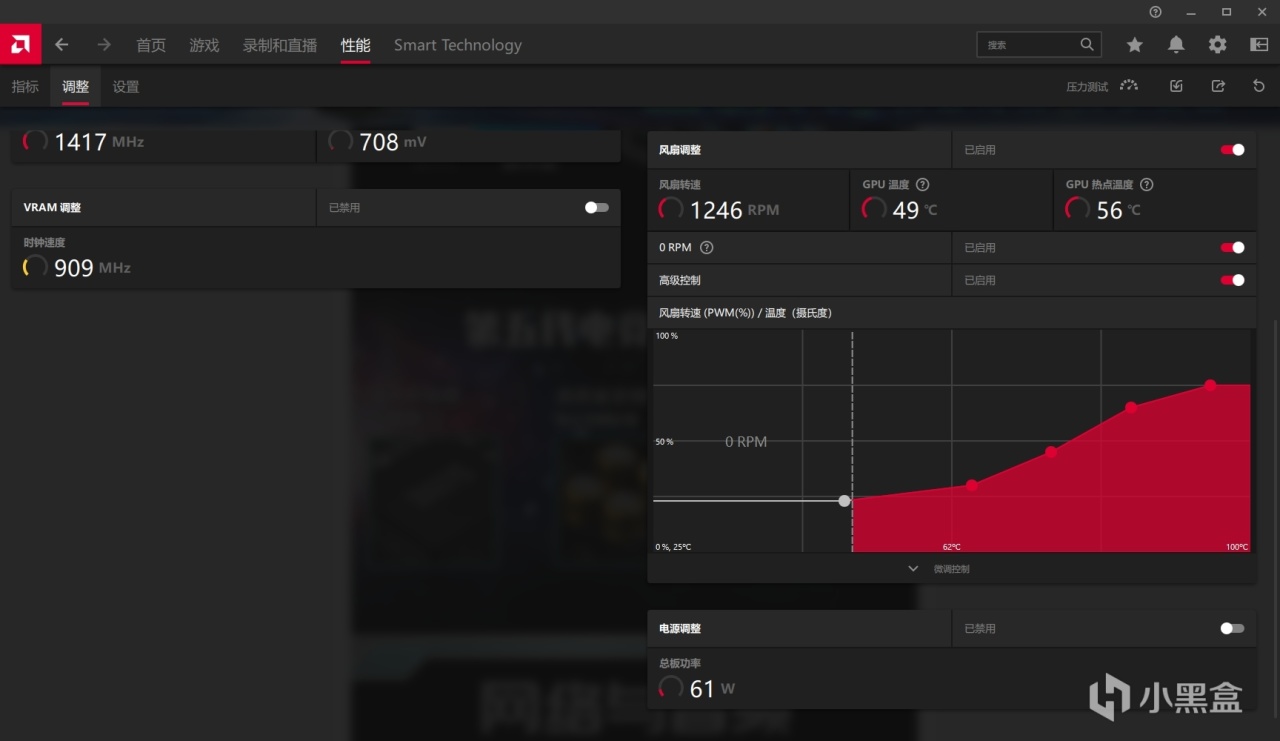This screenshot has width=1280, height=741.
Task: Click the fan curve chart title text
Action: tap(745, 313)
